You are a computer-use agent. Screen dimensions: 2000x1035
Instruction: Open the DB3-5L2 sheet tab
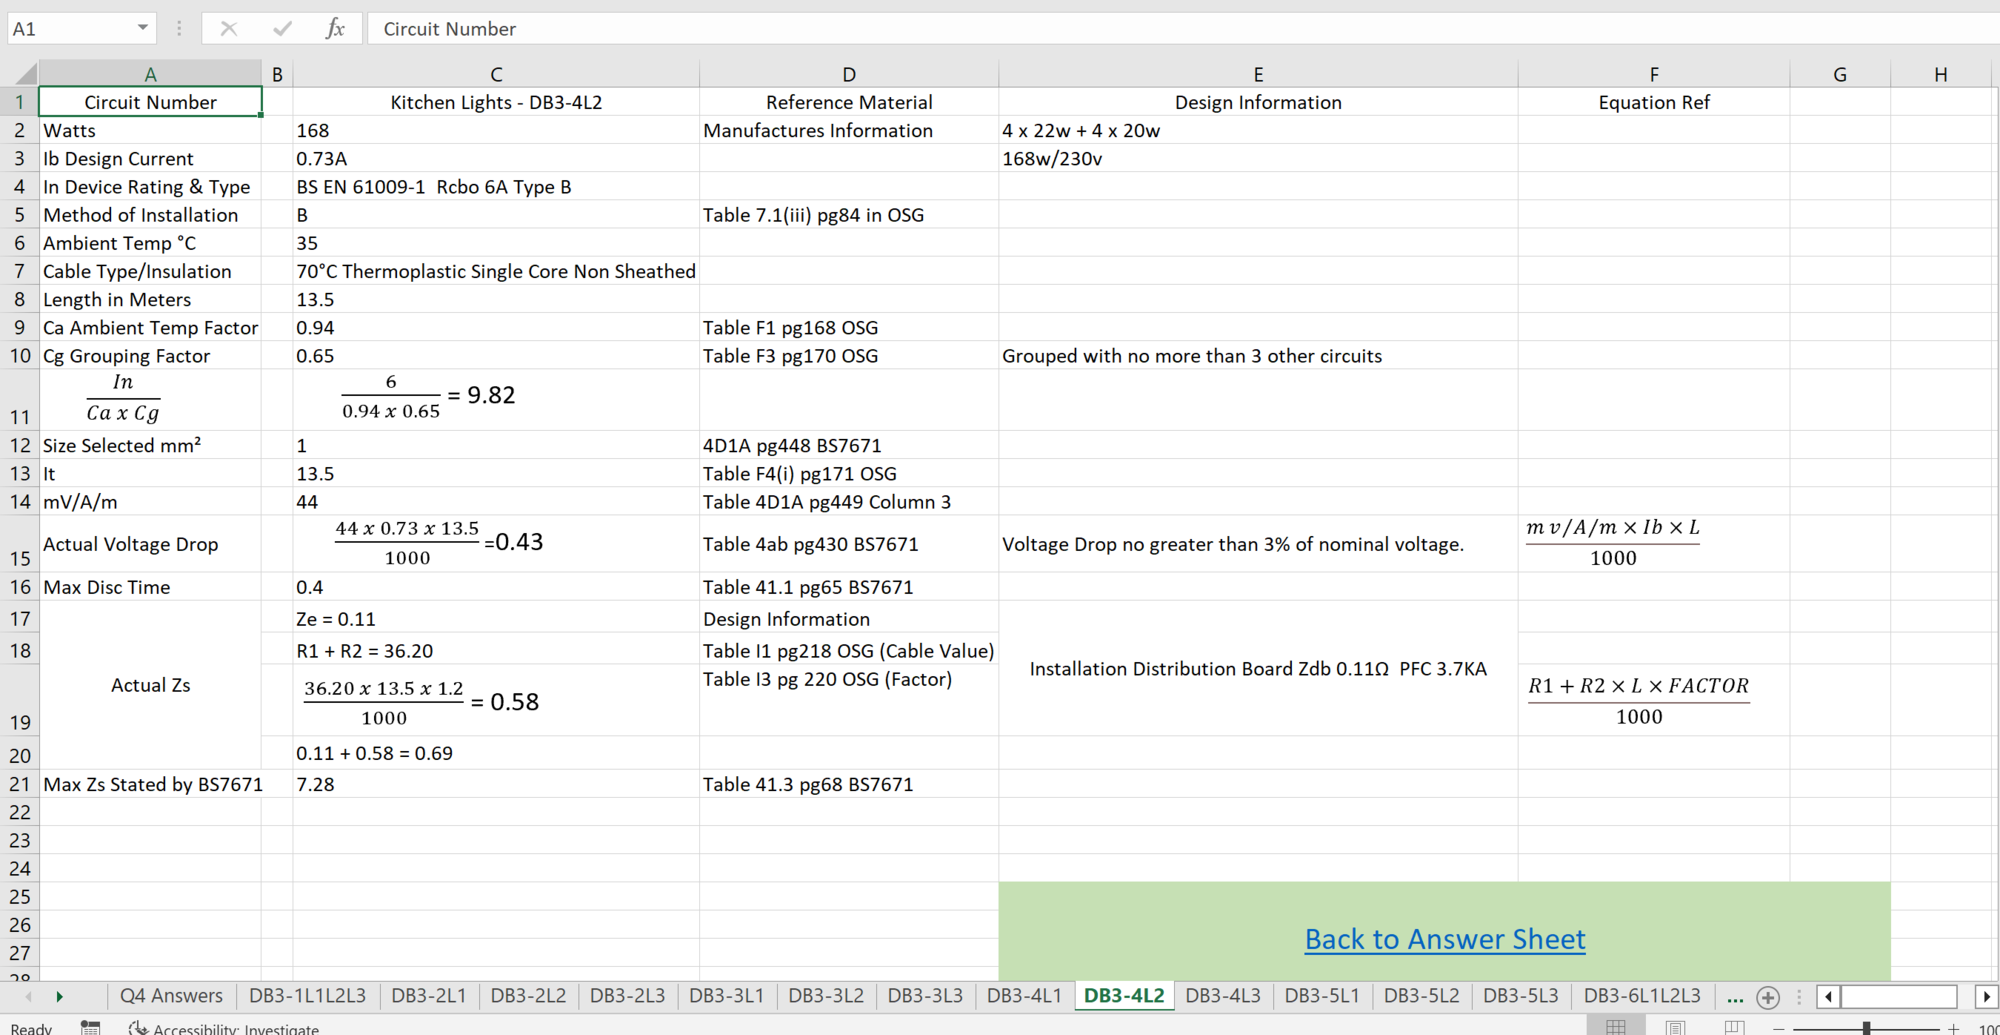[x=1421, y=996]
